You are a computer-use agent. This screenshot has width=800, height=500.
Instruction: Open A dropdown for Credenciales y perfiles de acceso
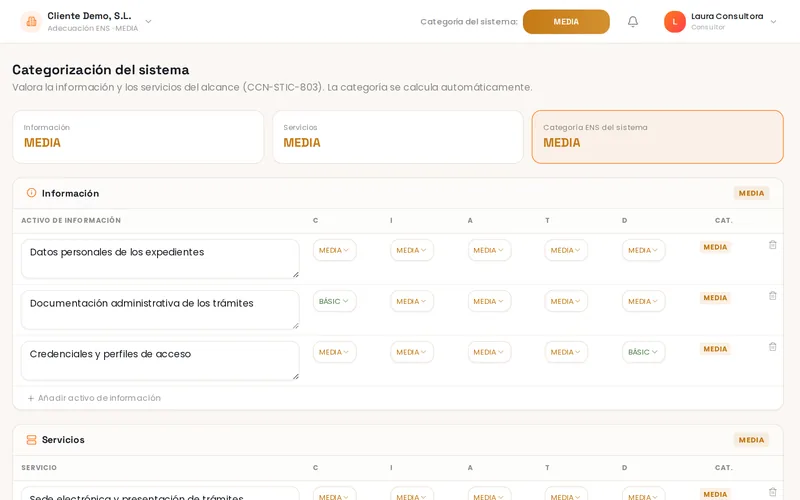coord(489,352)
